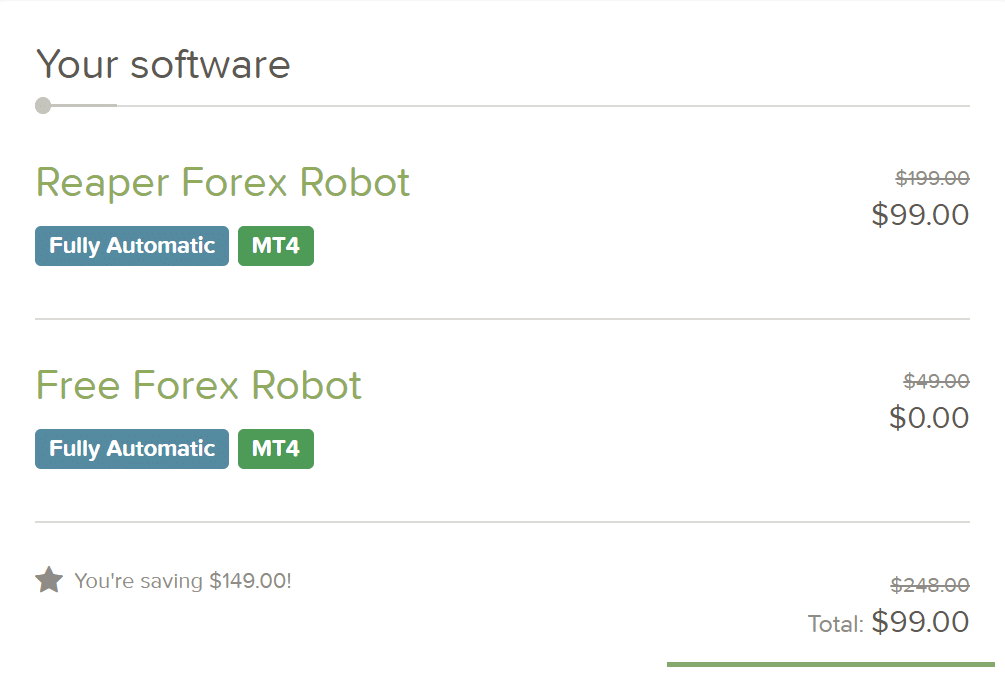1005x689 pixels.
Task: Click the green bar below the total
Action: coord(831,665)
